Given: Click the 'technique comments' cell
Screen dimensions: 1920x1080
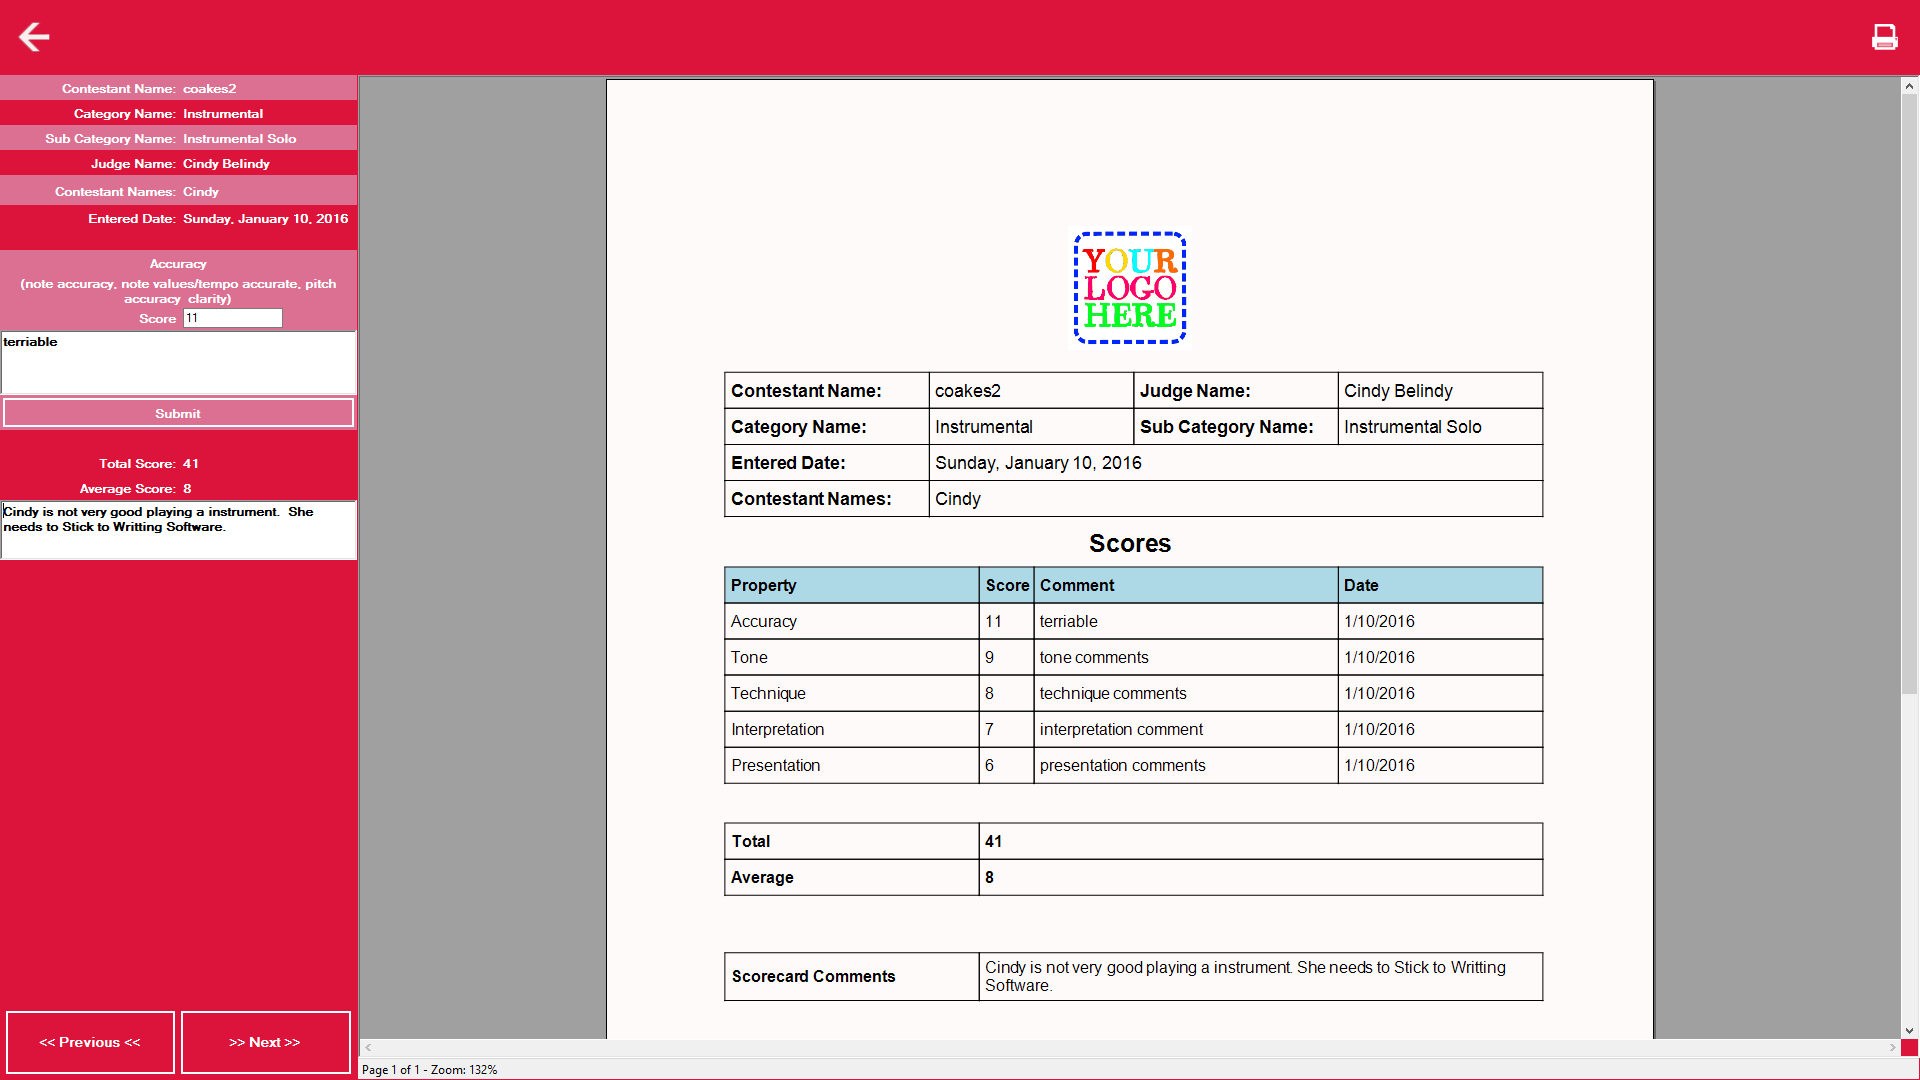Looking at the screenshot, I should [1185, 693].
